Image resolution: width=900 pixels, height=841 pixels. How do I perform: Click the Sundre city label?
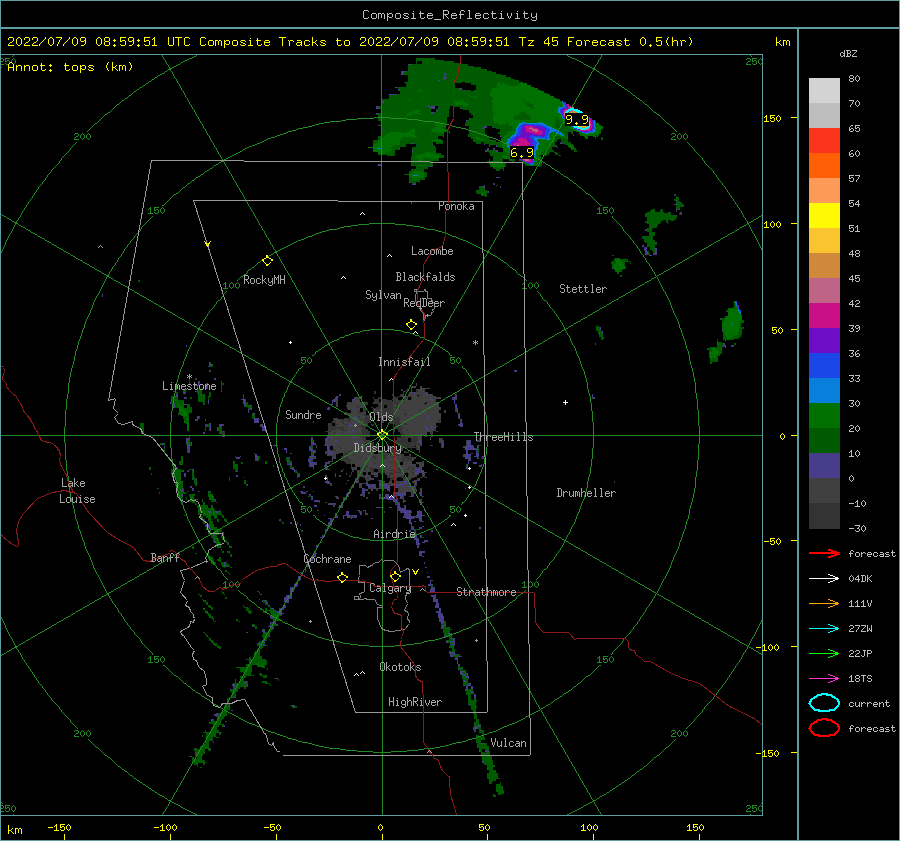pyautogui.click(x=303, y=414)
